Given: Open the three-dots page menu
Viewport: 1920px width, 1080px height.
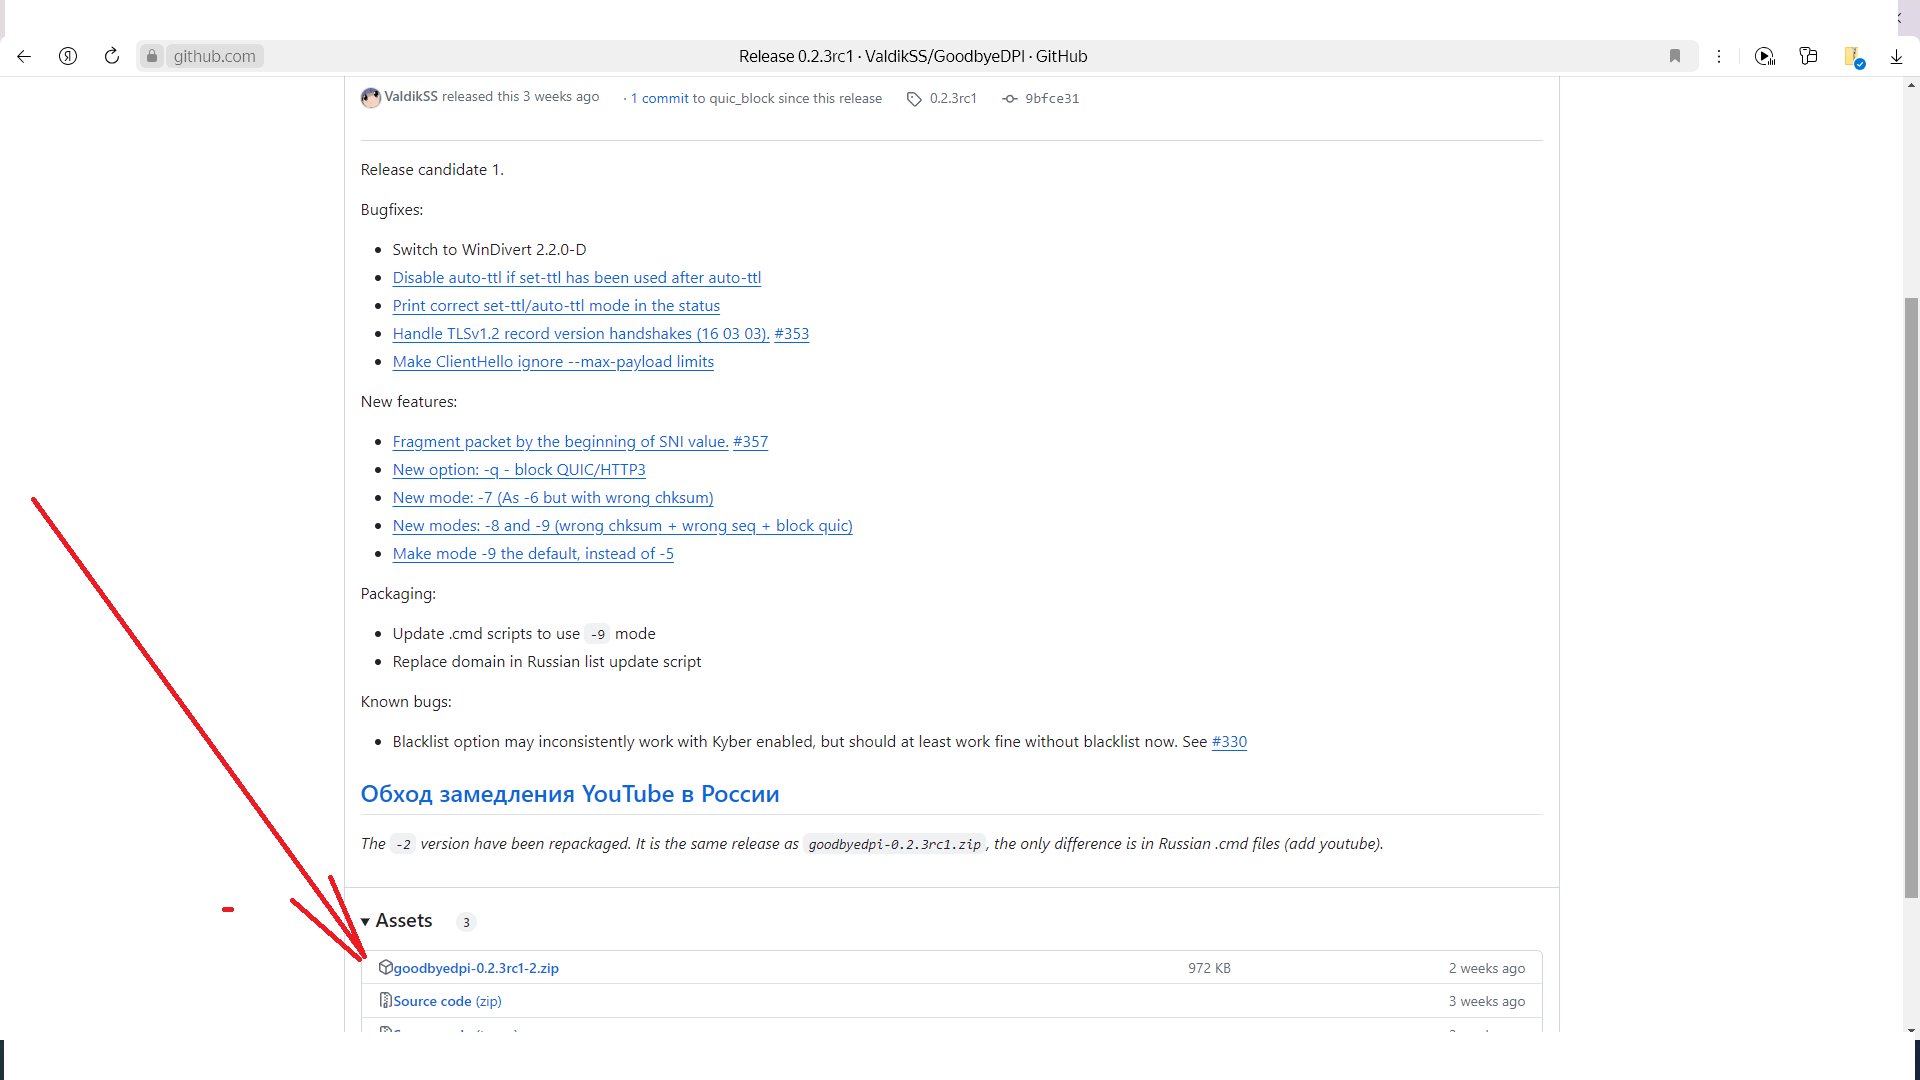Looking at the screenshot, I should pyautogui.click(x=1719, y=56).
